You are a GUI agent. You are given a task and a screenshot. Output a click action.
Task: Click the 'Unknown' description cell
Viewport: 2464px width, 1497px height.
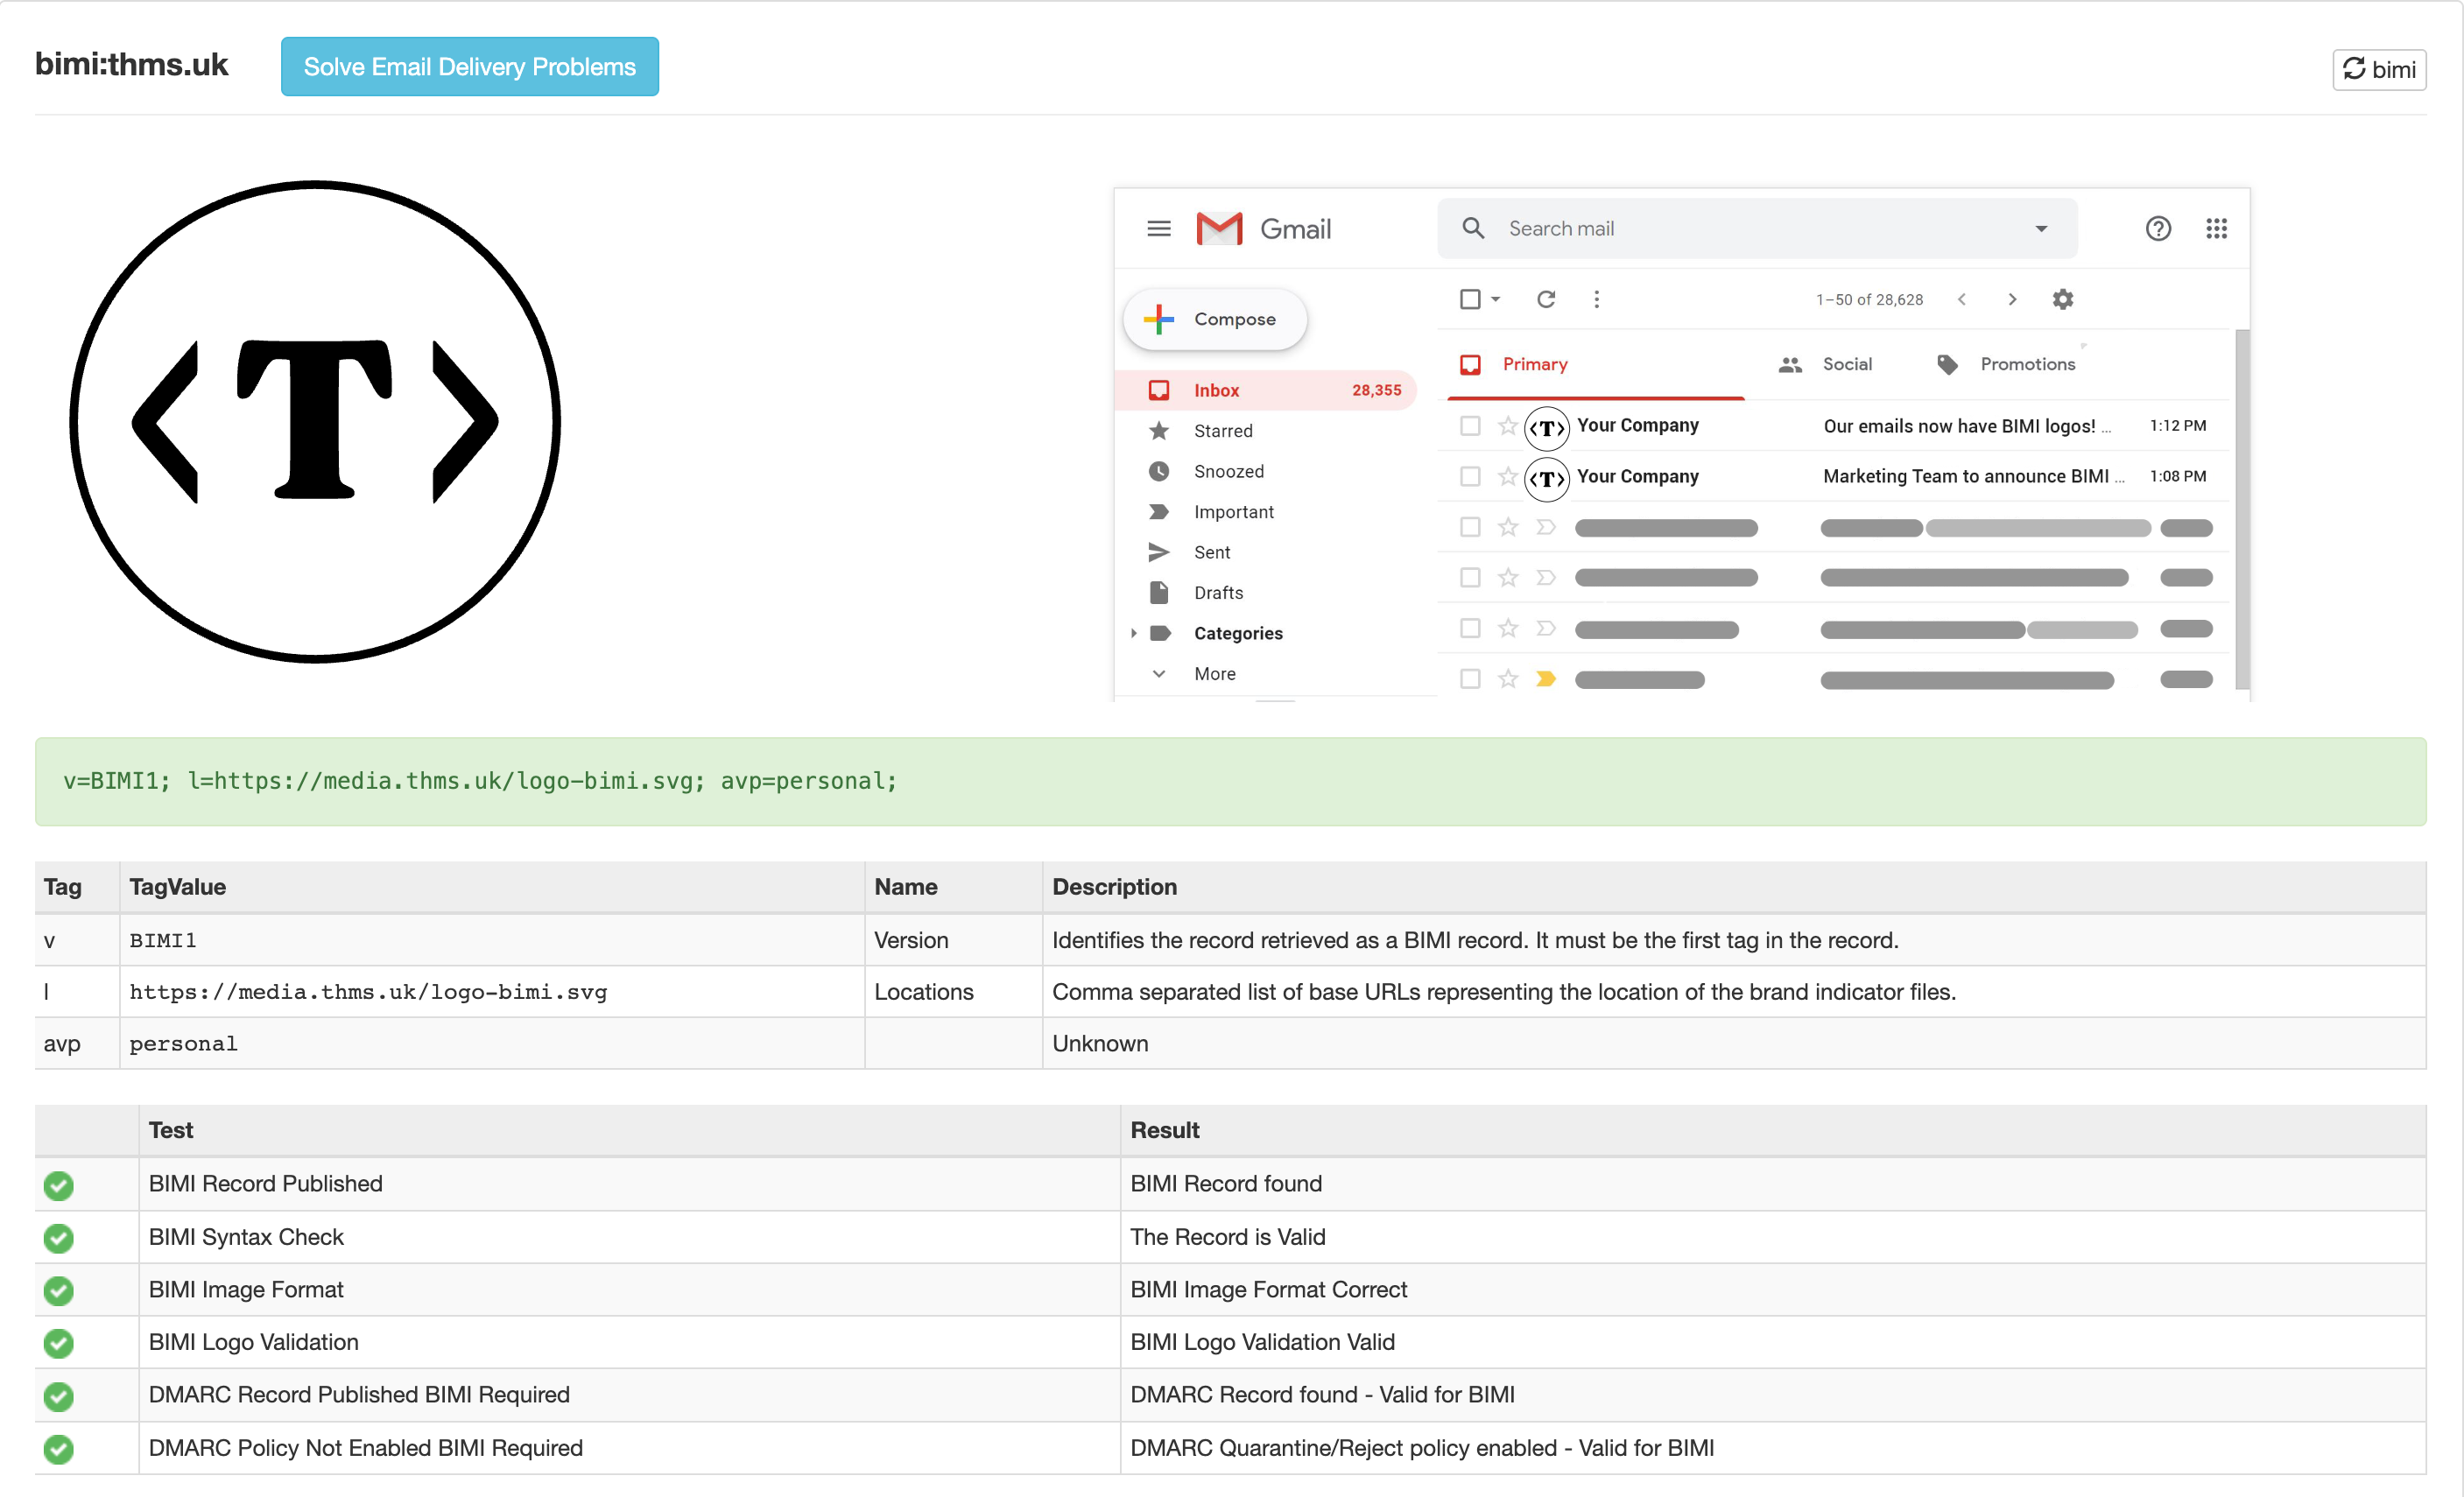click(x=1734, y=1043)
